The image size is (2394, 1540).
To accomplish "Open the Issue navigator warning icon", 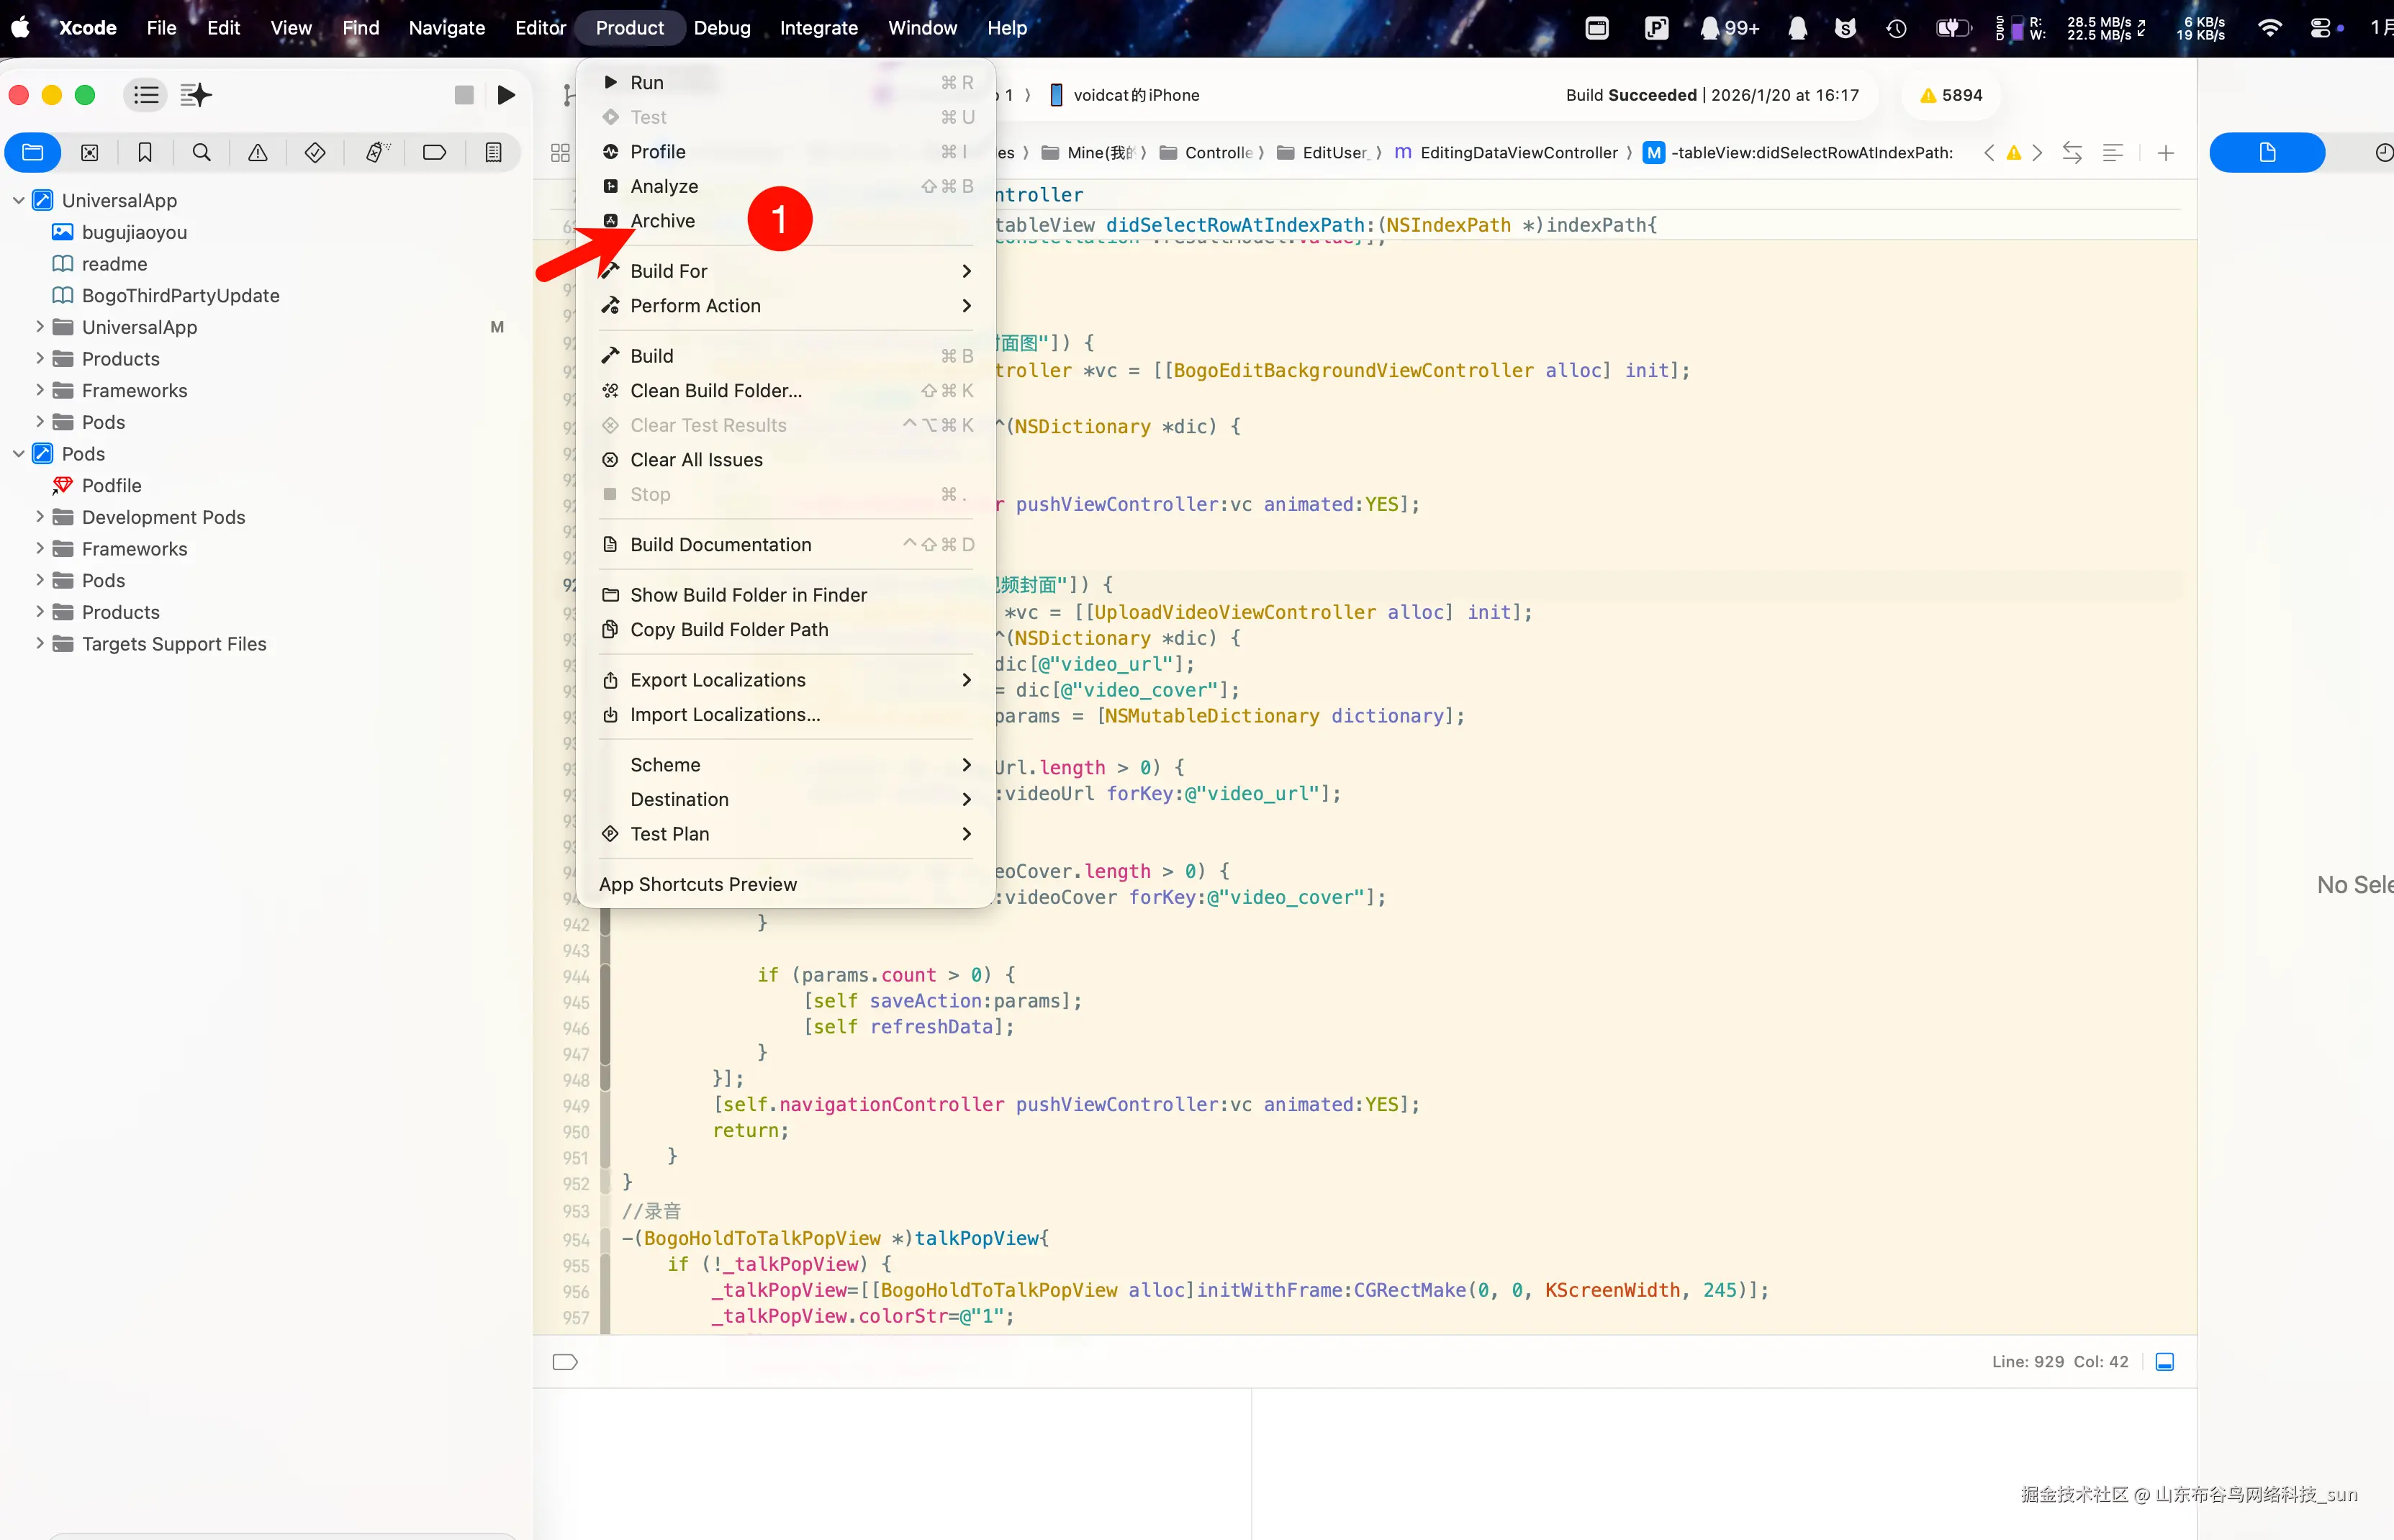I will [257, 152].
